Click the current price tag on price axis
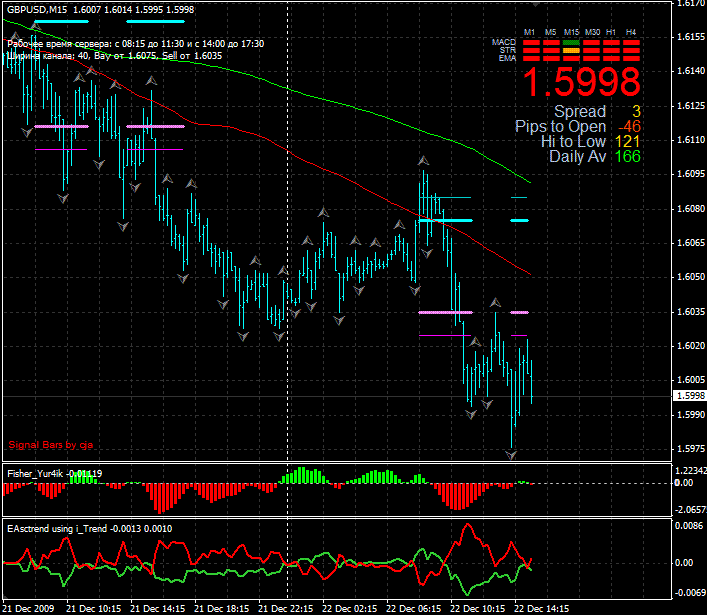 (x=689, y=396)
